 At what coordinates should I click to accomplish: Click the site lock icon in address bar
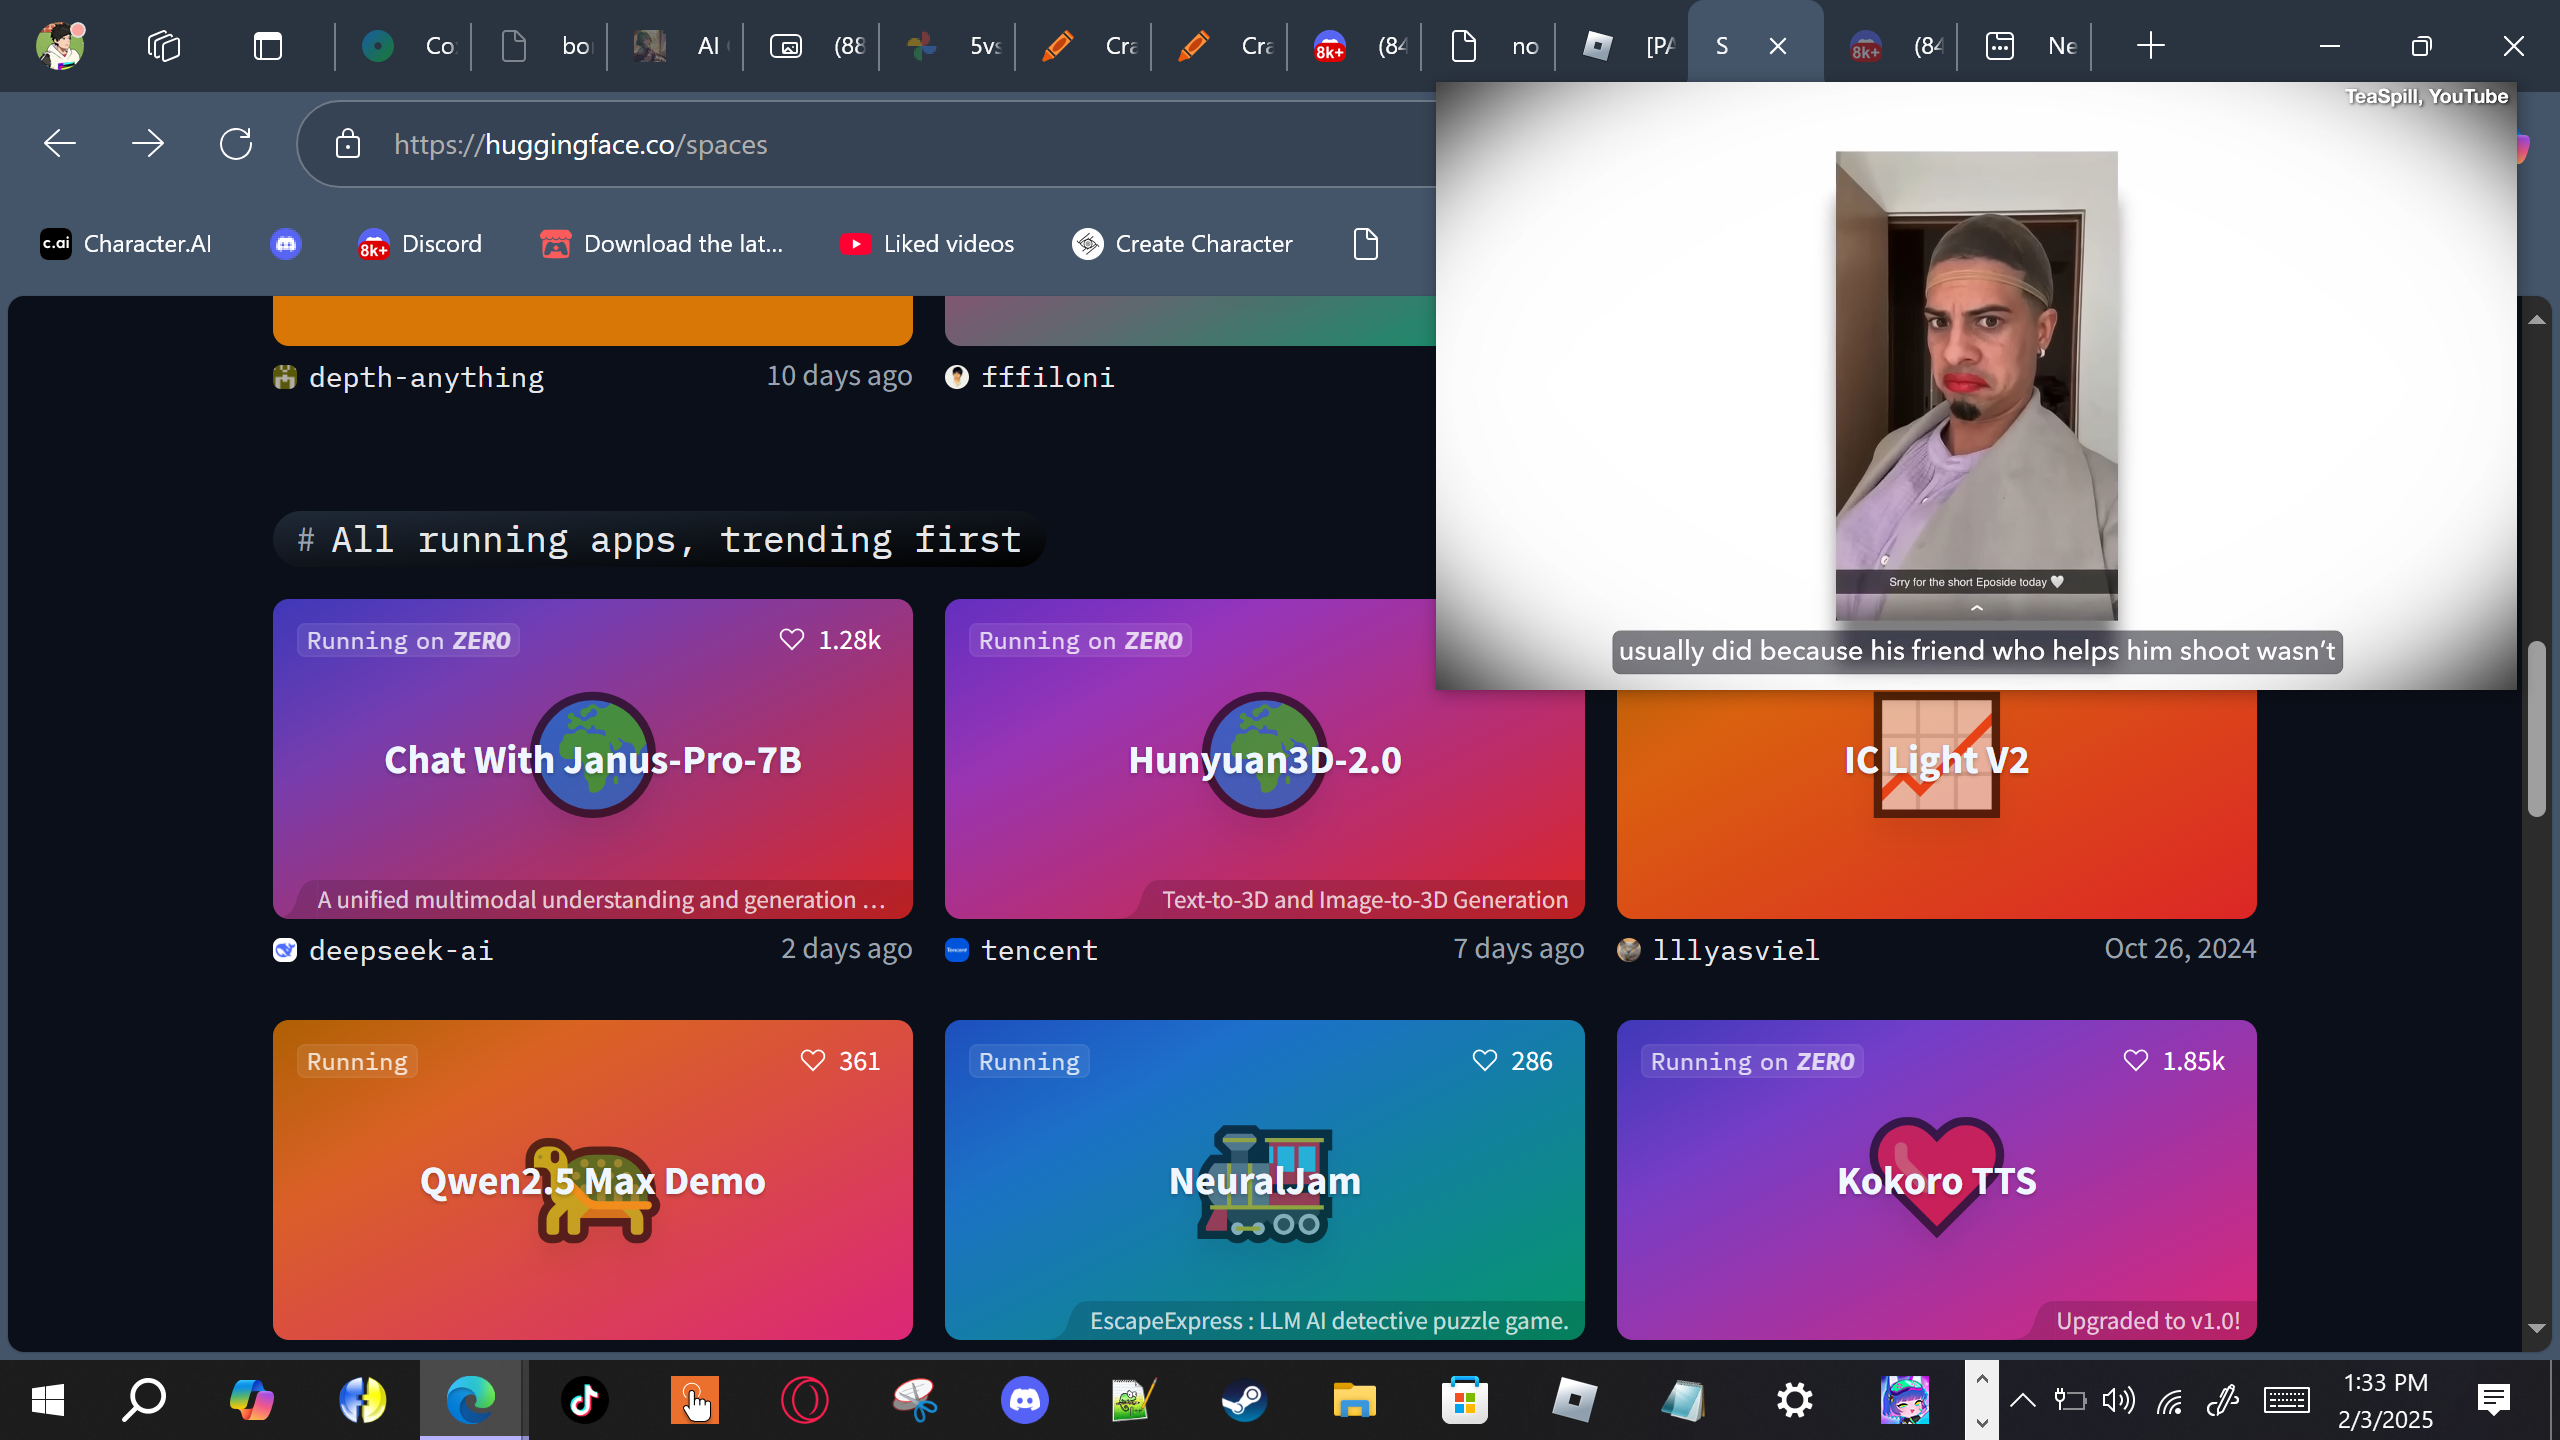click(348, 144)
